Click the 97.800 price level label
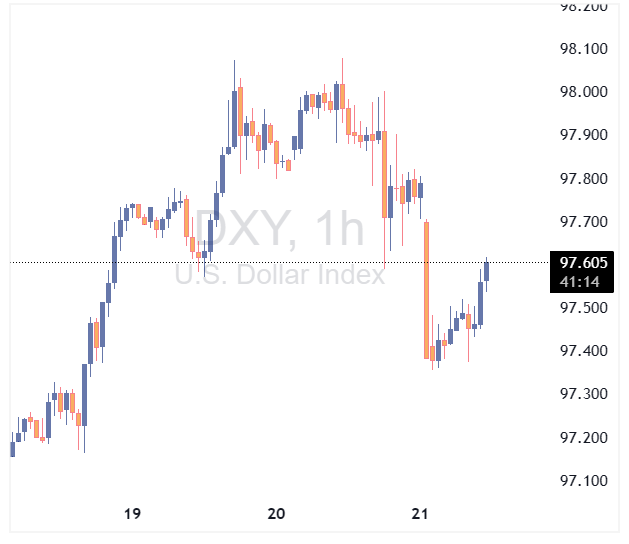Viewport: 629px width, 544px height. click(584, 178)
